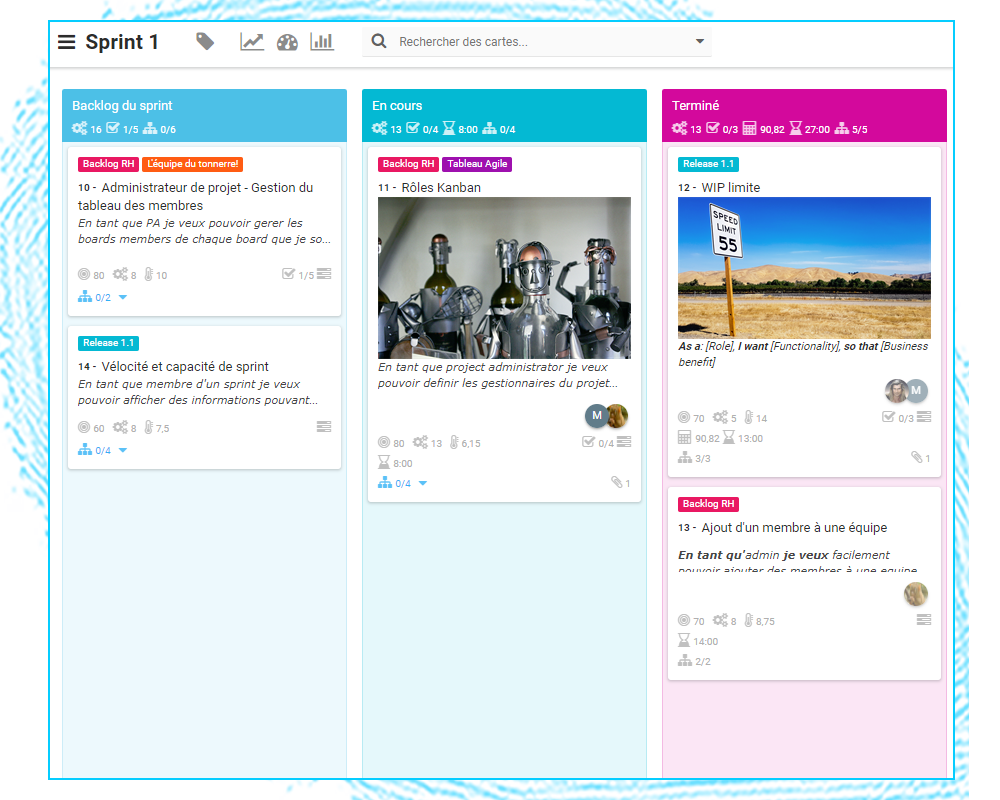
Task: Click the tag labels icon in the header
Action: [x=205, y=42]
